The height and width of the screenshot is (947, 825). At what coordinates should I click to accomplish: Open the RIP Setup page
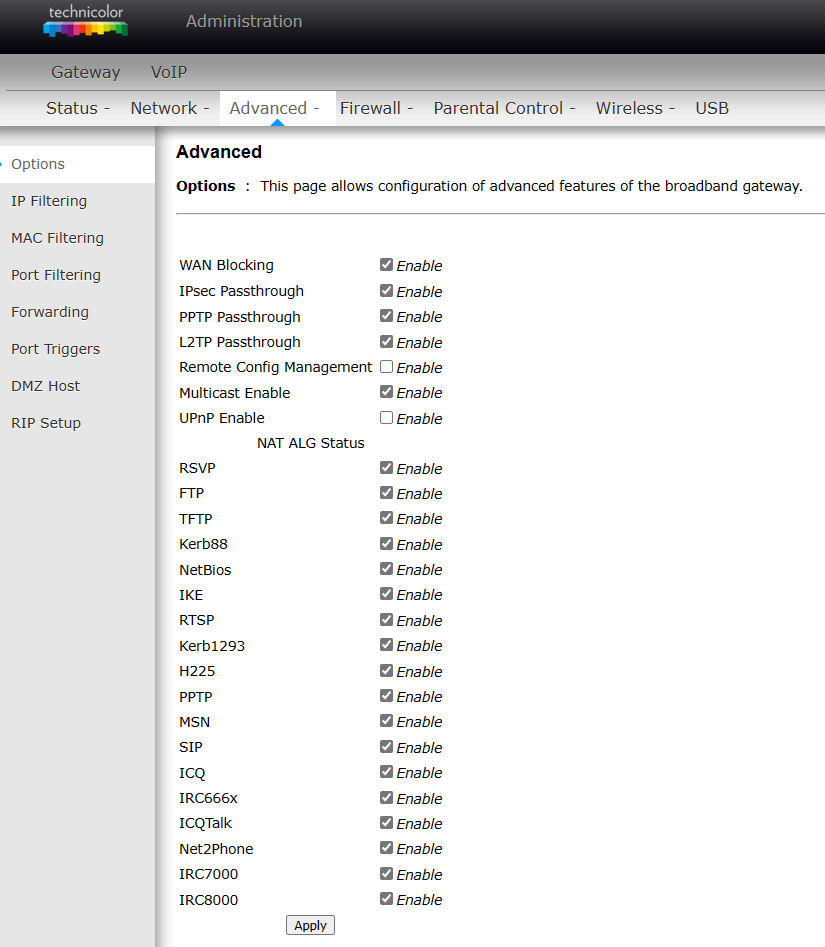46,423
